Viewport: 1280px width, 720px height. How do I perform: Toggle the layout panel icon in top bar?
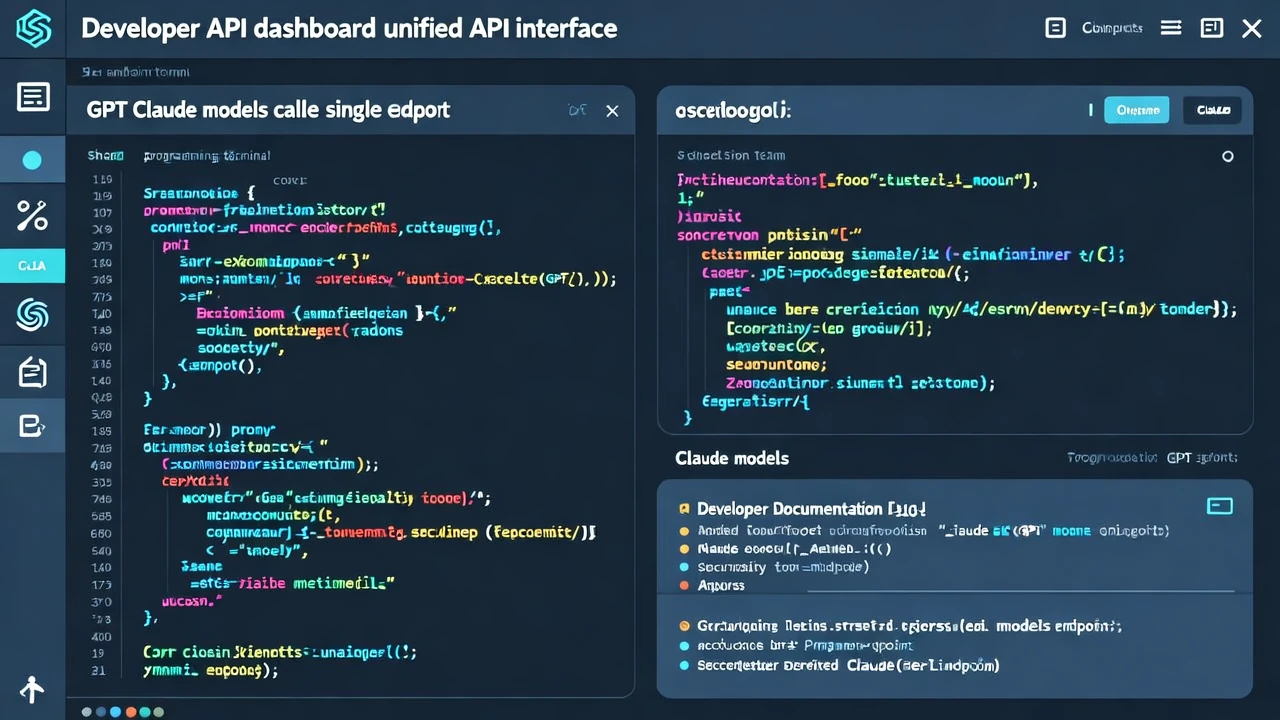pos(1211,28)
